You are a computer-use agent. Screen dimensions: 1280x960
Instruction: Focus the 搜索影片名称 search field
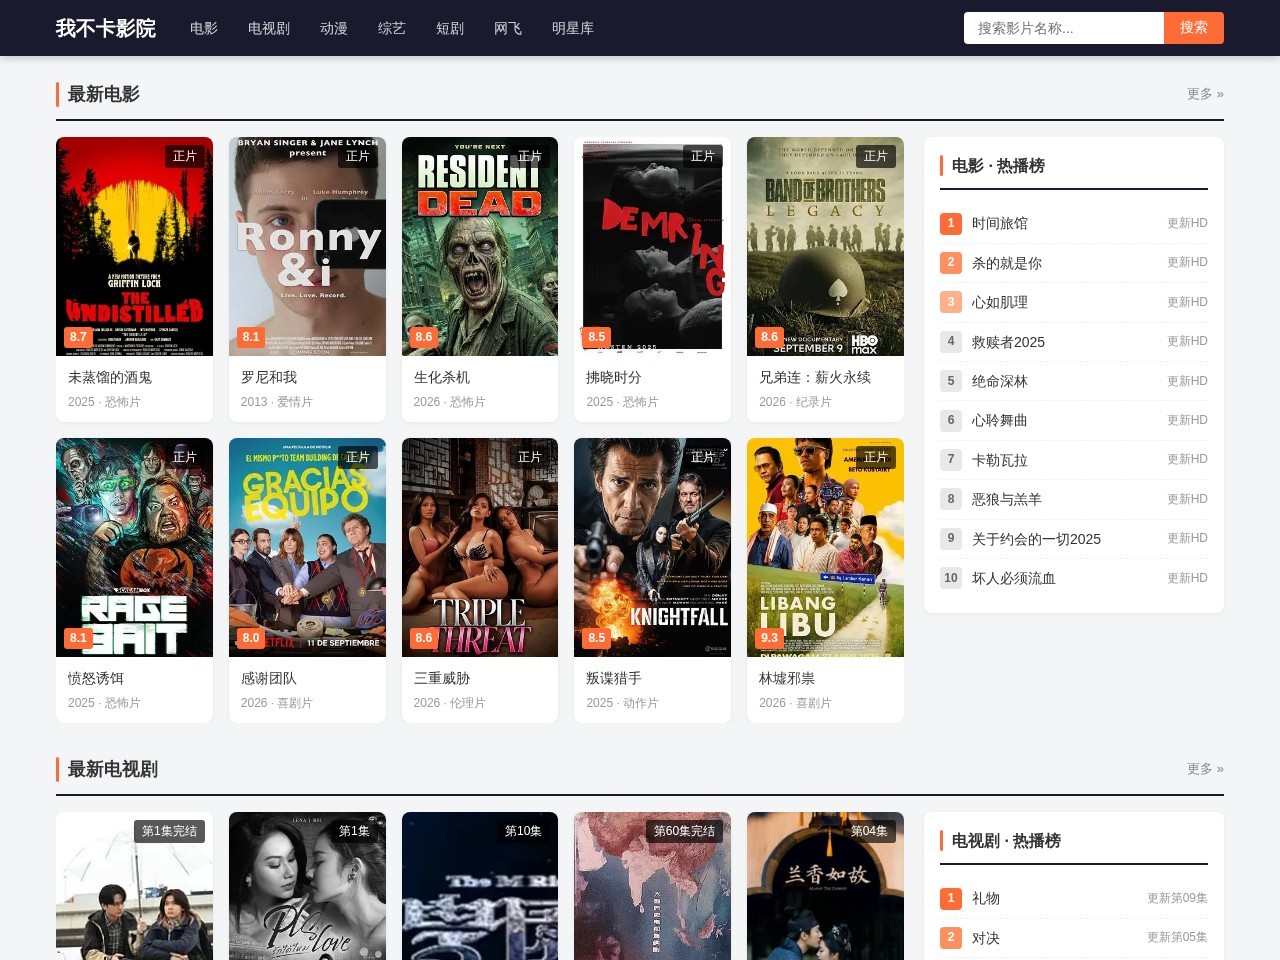click(1064, 28)
